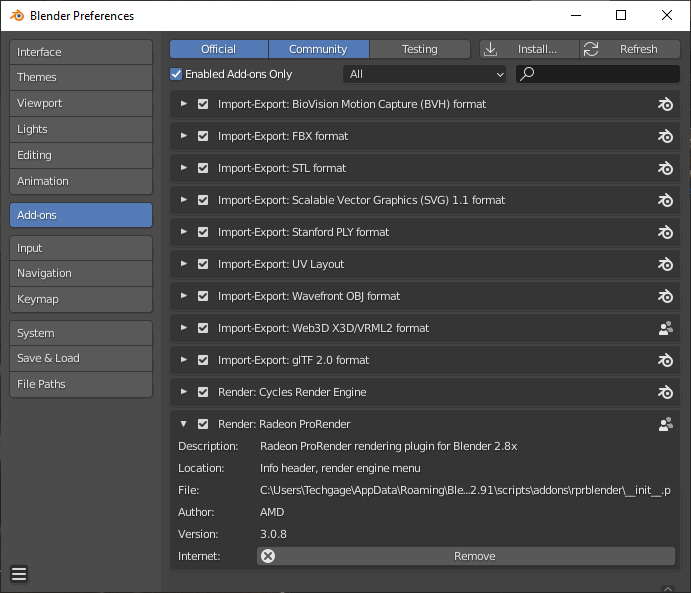Image resolution: width=691 pixels, height=593 pixels.
Task: Click the Blender icon on the STL format row
Action: 665,168
